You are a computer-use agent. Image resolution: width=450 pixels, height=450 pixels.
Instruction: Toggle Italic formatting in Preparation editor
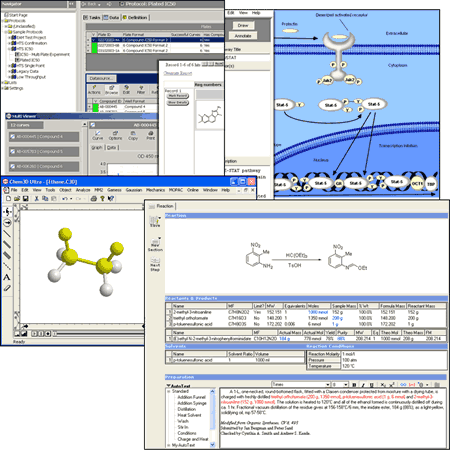363,385
